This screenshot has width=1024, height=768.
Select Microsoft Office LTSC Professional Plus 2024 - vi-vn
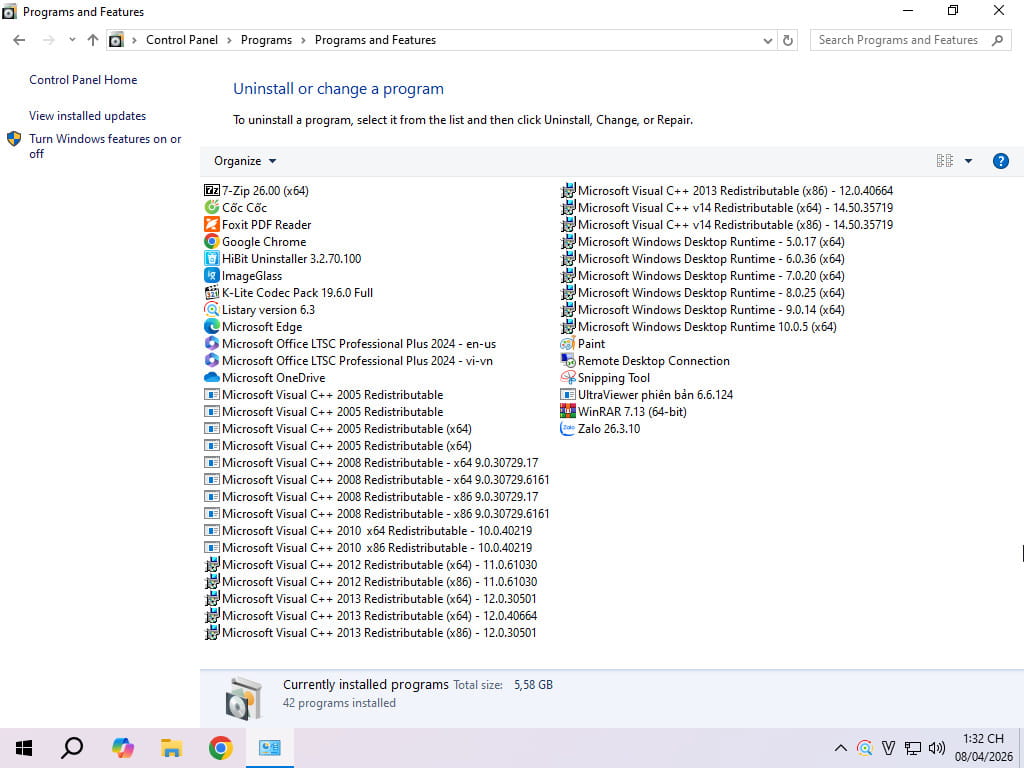point(349,360)
